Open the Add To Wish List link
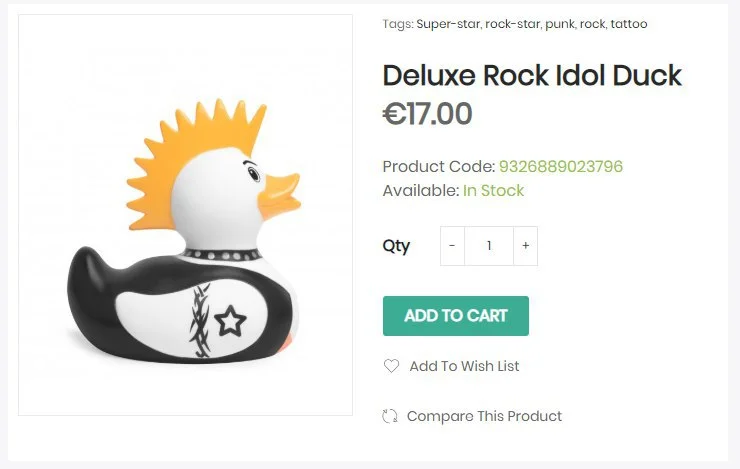Screen dimensions: 740x469 [x=464, y=366]
